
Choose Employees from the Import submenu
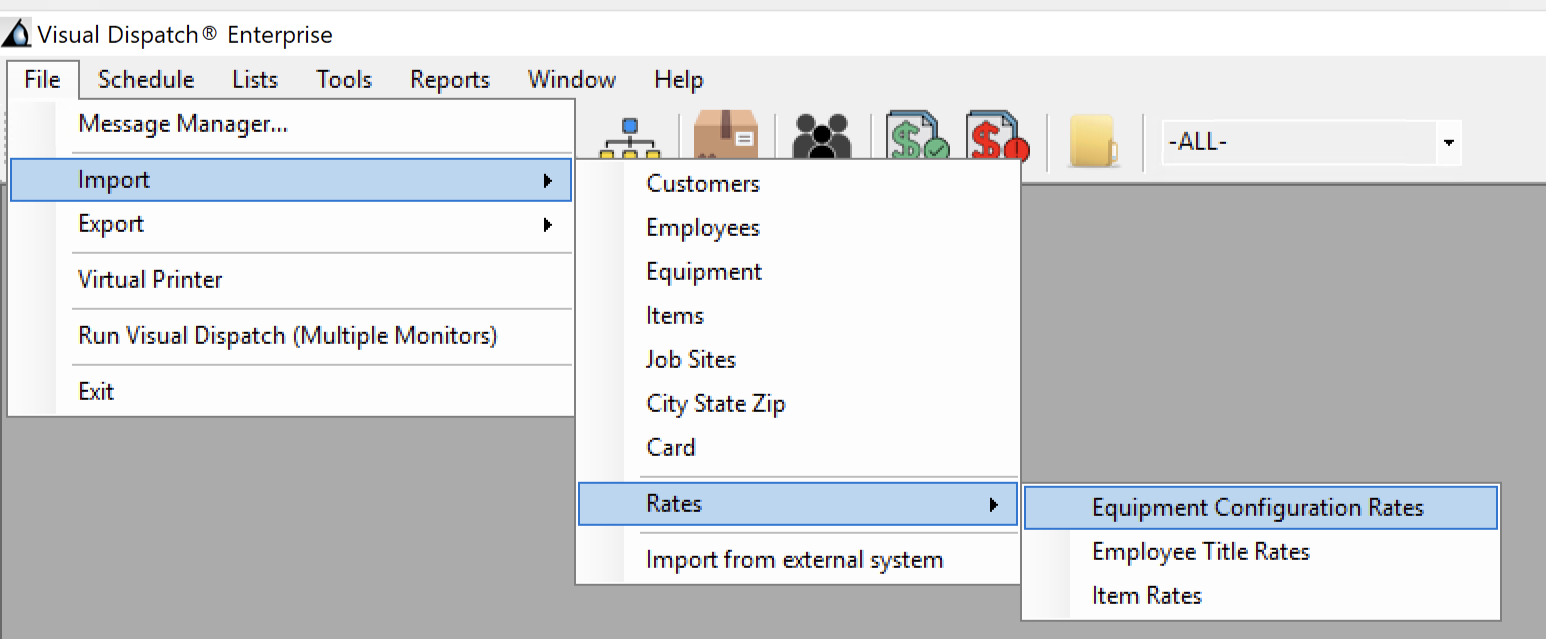point(798,228)
